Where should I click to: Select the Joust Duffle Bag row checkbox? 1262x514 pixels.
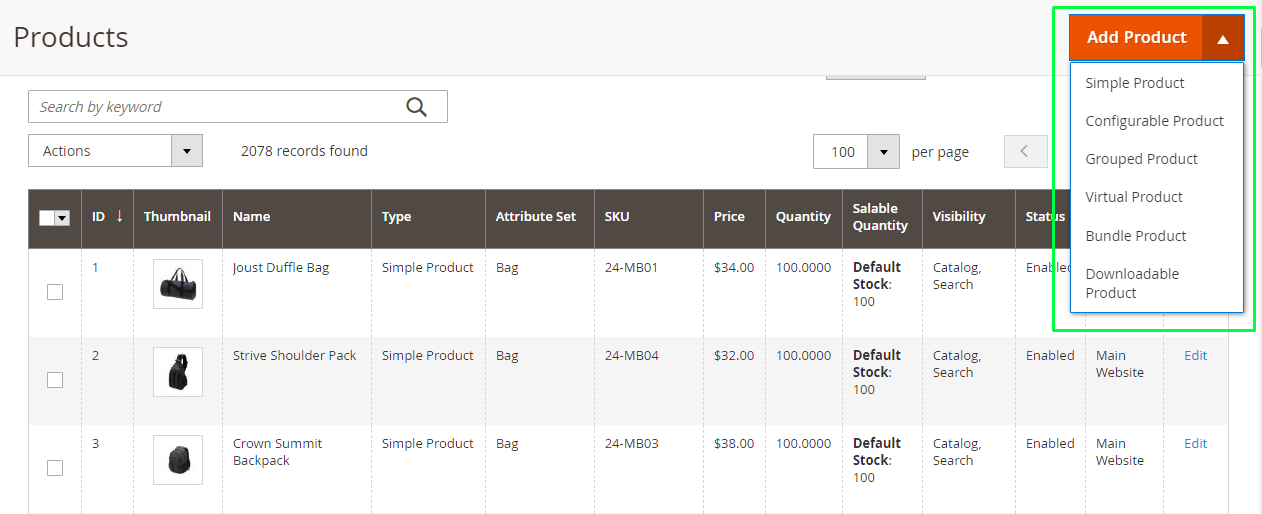point(55,292)
